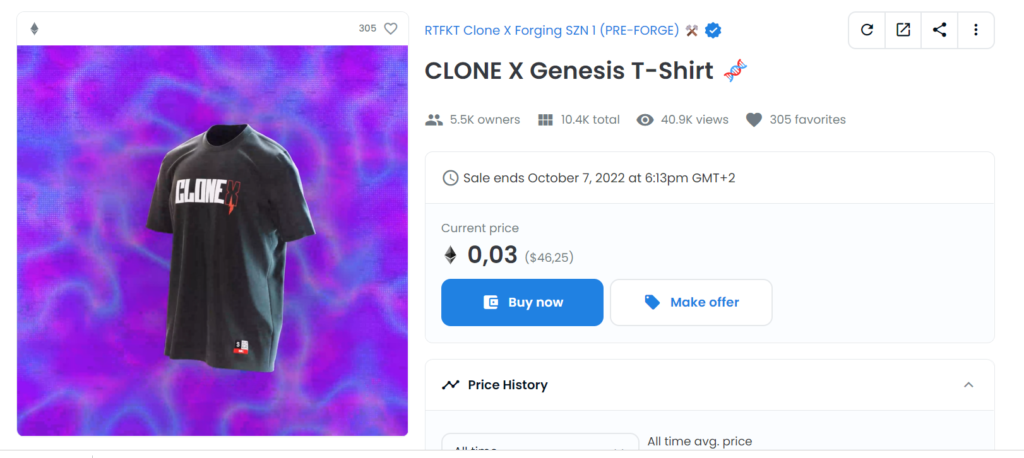View the 5.5K owners list
Image resolution: width=1024 pixels, height=458 pixels.
click(x=484, y=120)
